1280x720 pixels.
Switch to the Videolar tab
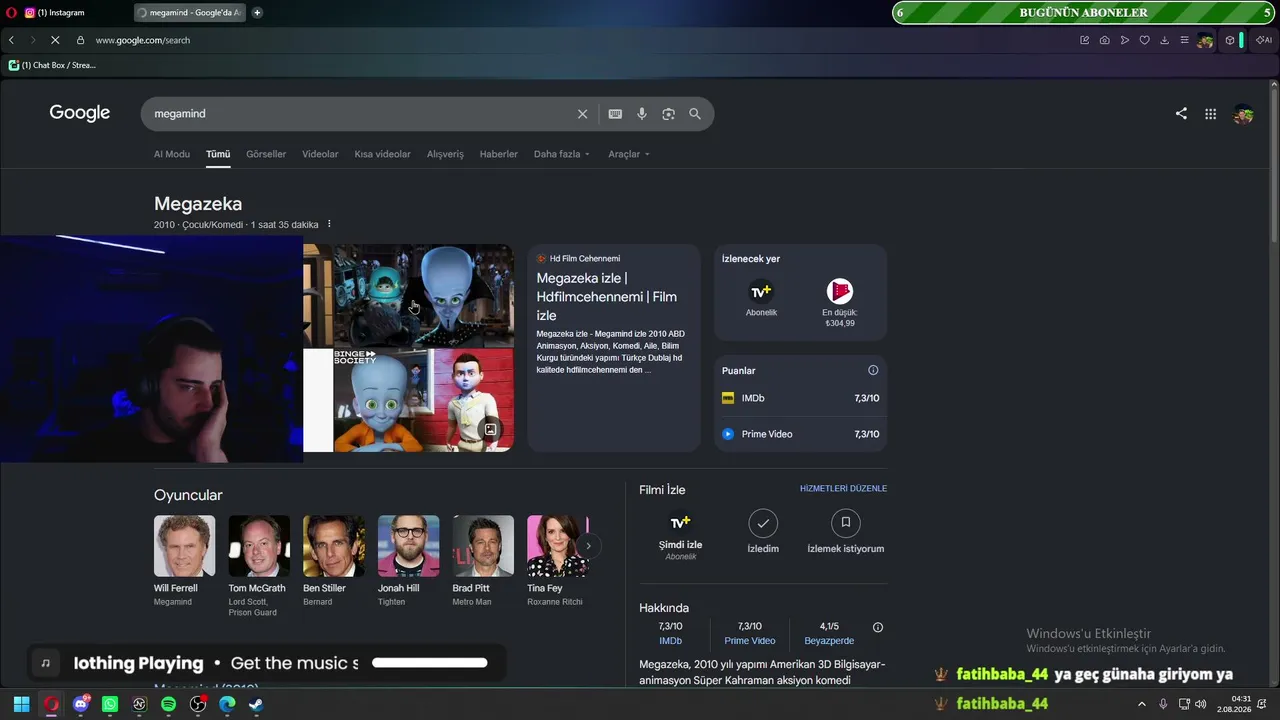point(320,154)
